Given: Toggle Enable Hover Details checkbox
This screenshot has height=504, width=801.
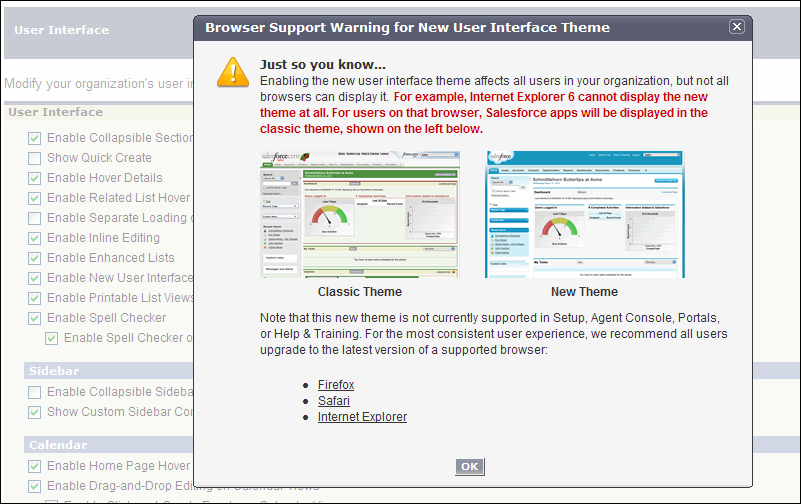Looking at the screenshot, I should [35, 178].
